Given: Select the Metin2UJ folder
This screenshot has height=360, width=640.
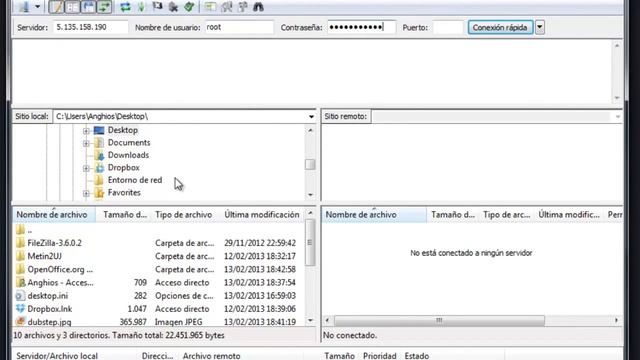Looking at the screenshot, I should tap(159, 256).
